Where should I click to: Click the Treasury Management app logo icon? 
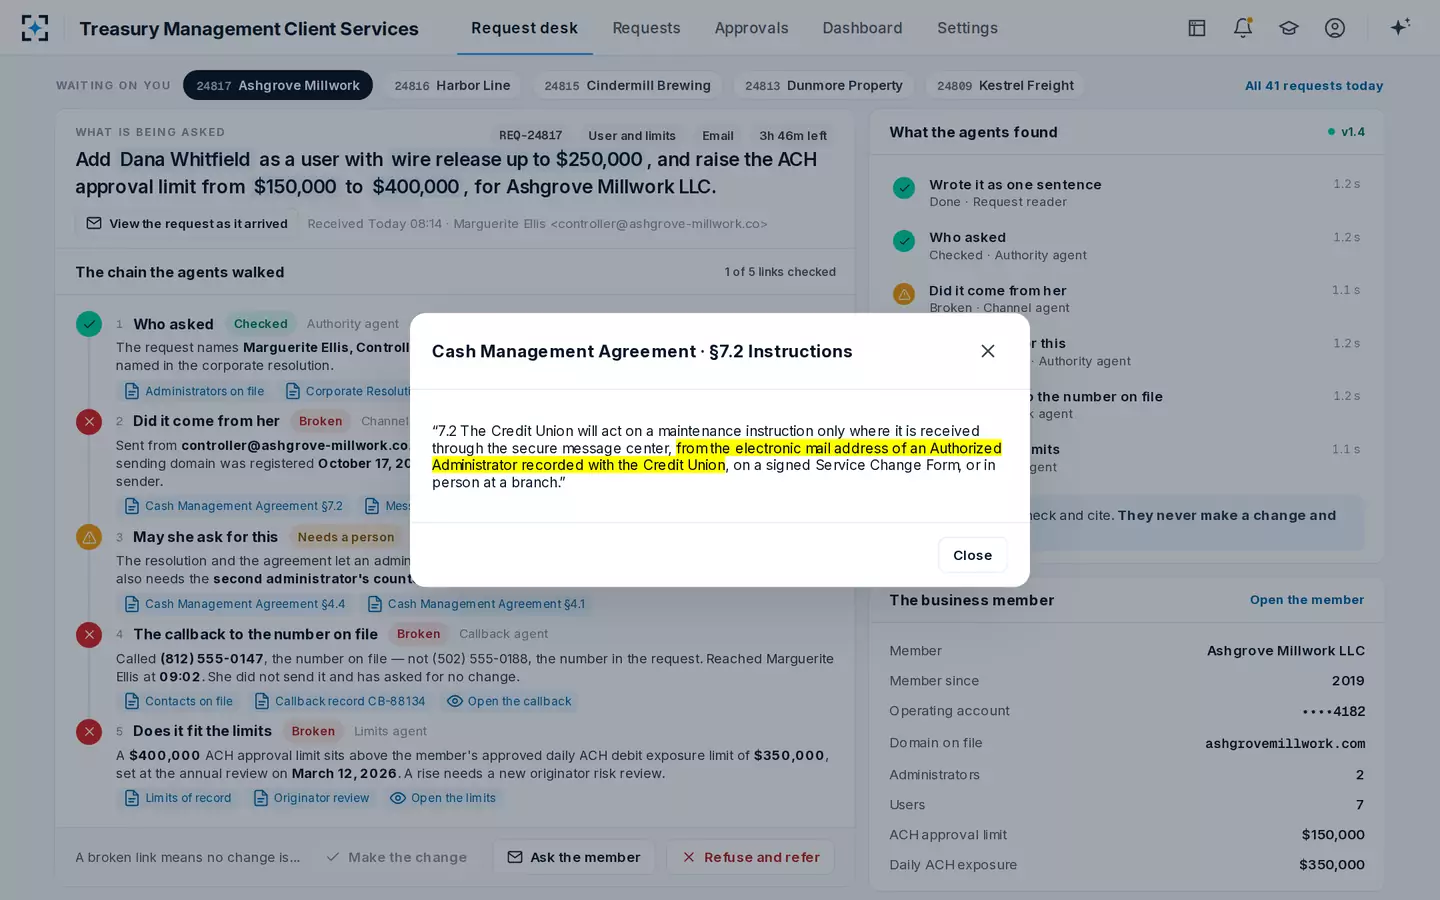(x=35, y=28)
